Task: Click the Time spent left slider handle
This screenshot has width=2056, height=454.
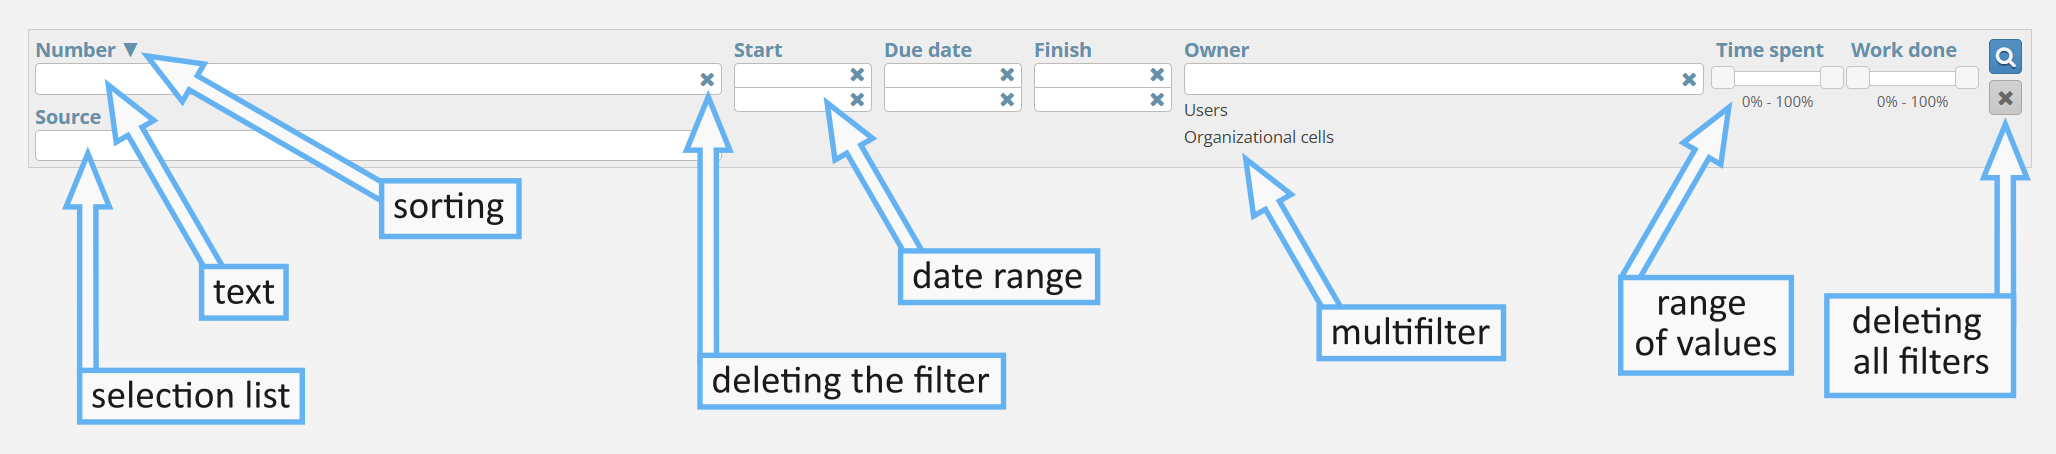Action: tap(1723, 77)
